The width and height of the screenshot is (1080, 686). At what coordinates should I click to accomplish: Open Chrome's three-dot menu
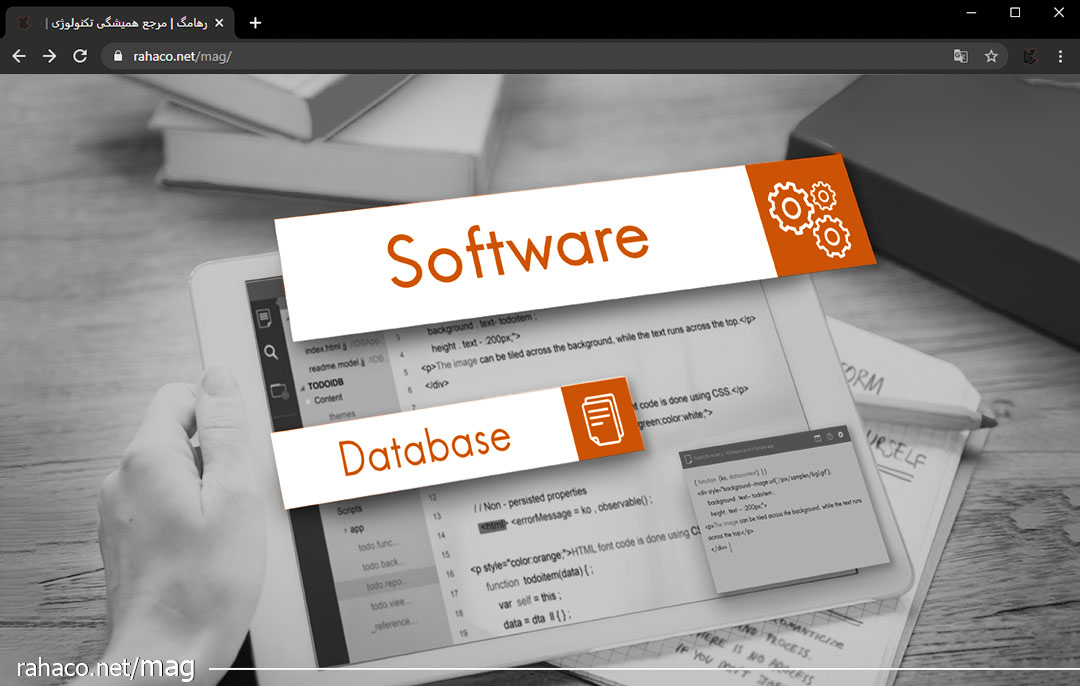pos(1061,56)
